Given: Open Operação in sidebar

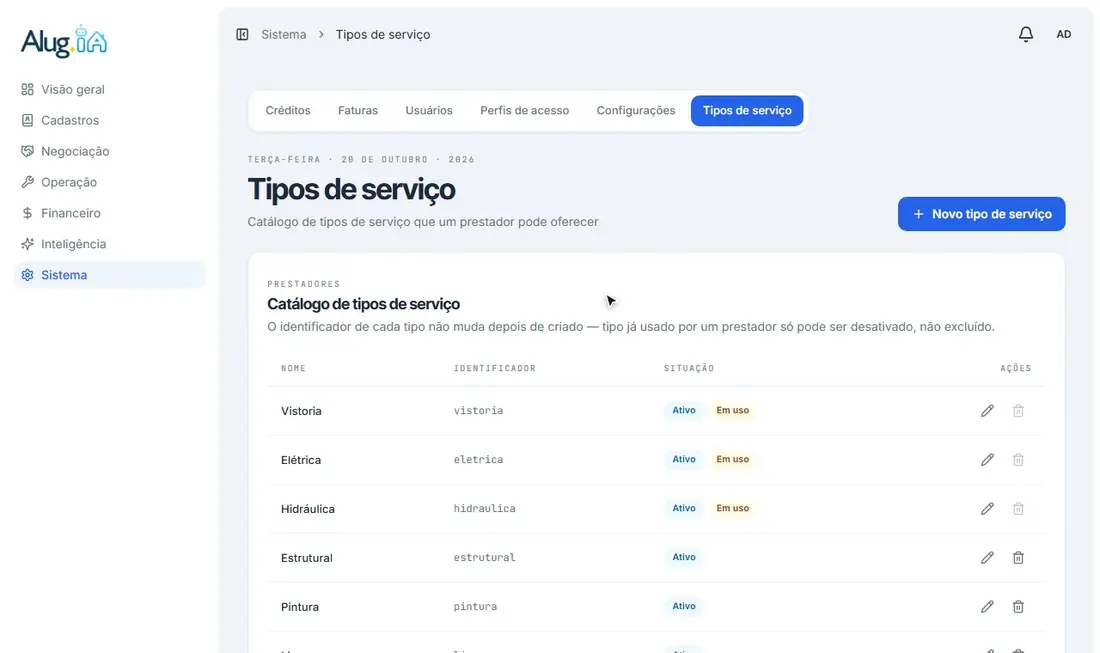Looking at the screenshot, I should point(109,182).
